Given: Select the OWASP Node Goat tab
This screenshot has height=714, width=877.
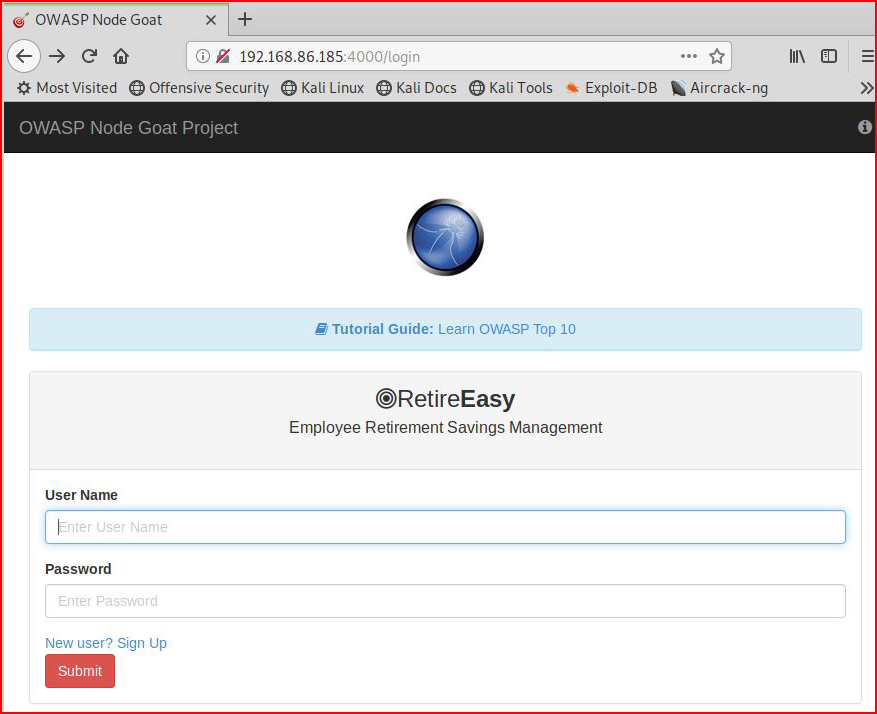Looking at the screenshot, I should tap(115, 20).
